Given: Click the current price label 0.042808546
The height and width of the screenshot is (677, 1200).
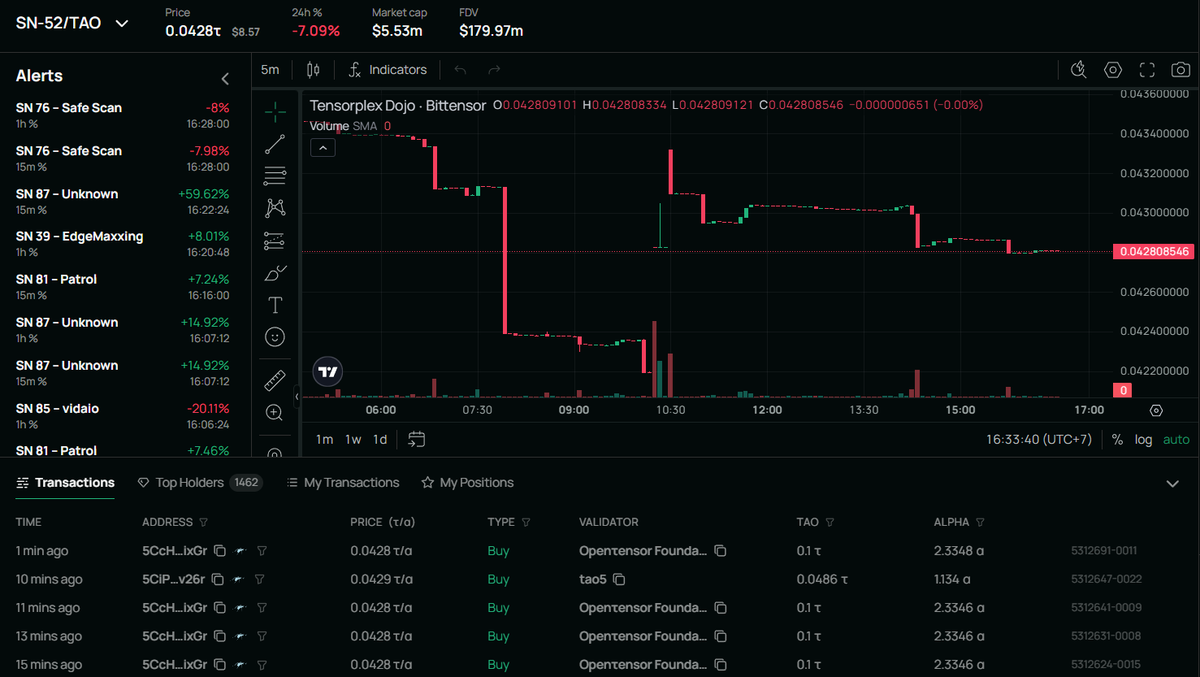Looking at the screenshot, I should [1153, 251].
